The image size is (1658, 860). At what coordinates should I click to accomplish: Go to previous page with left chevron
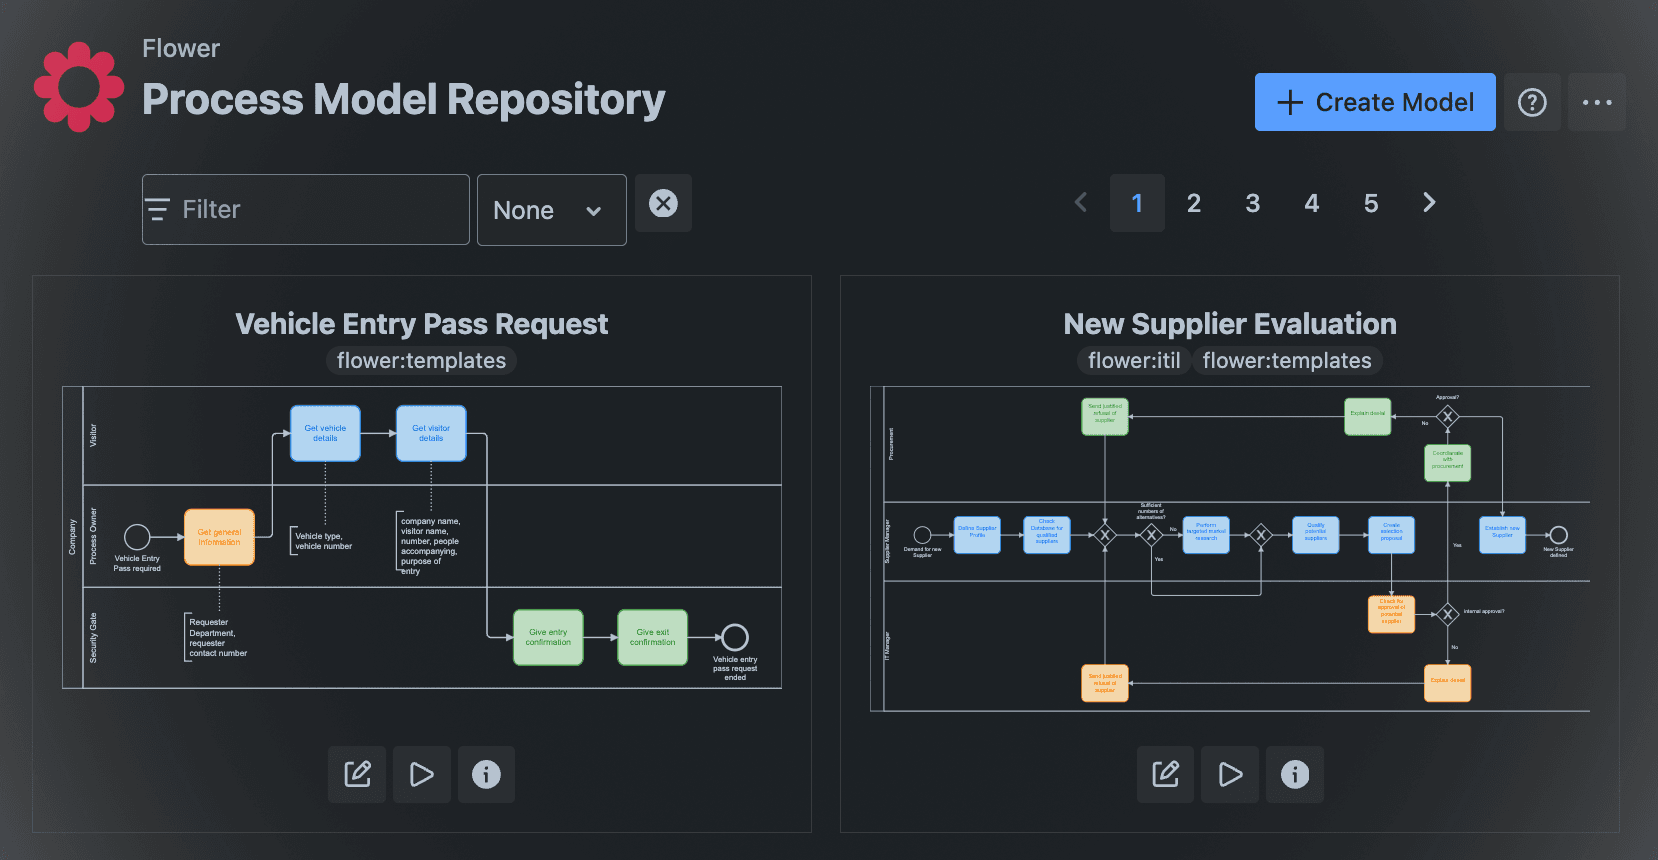click(x=1081, y=203)
